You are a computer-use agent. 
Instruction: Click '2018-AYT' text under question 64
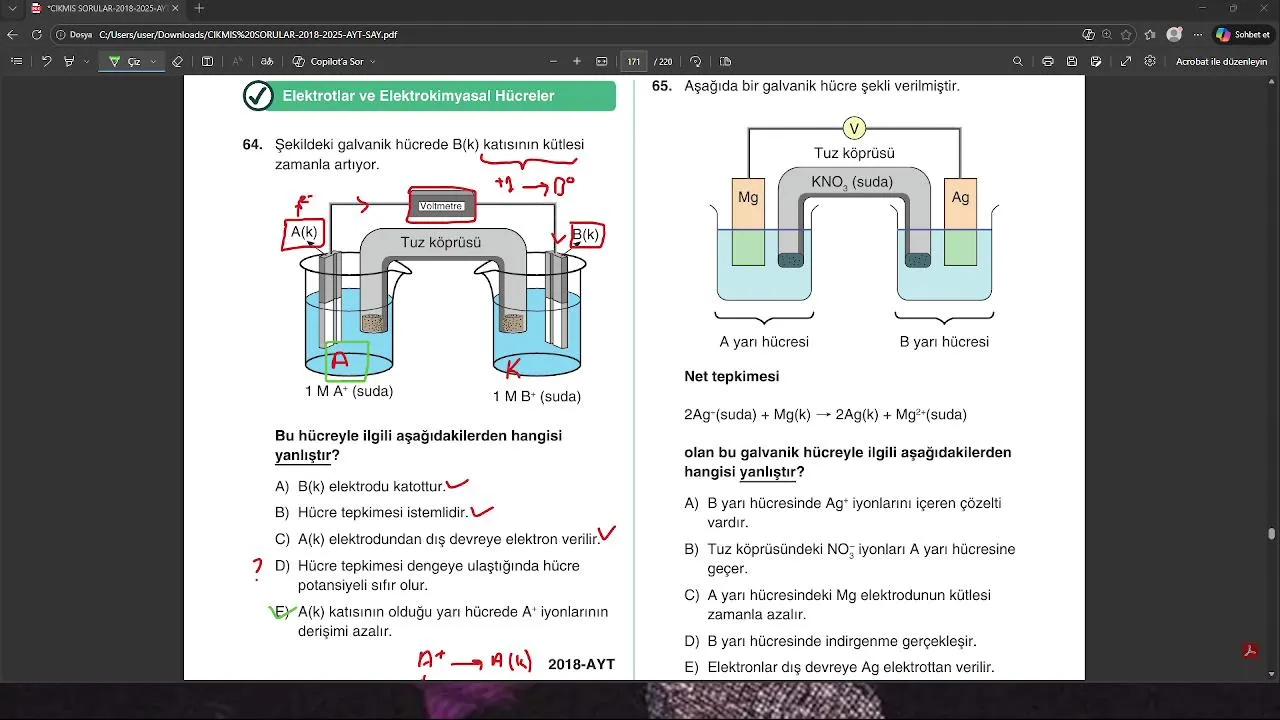click(581, 664)
